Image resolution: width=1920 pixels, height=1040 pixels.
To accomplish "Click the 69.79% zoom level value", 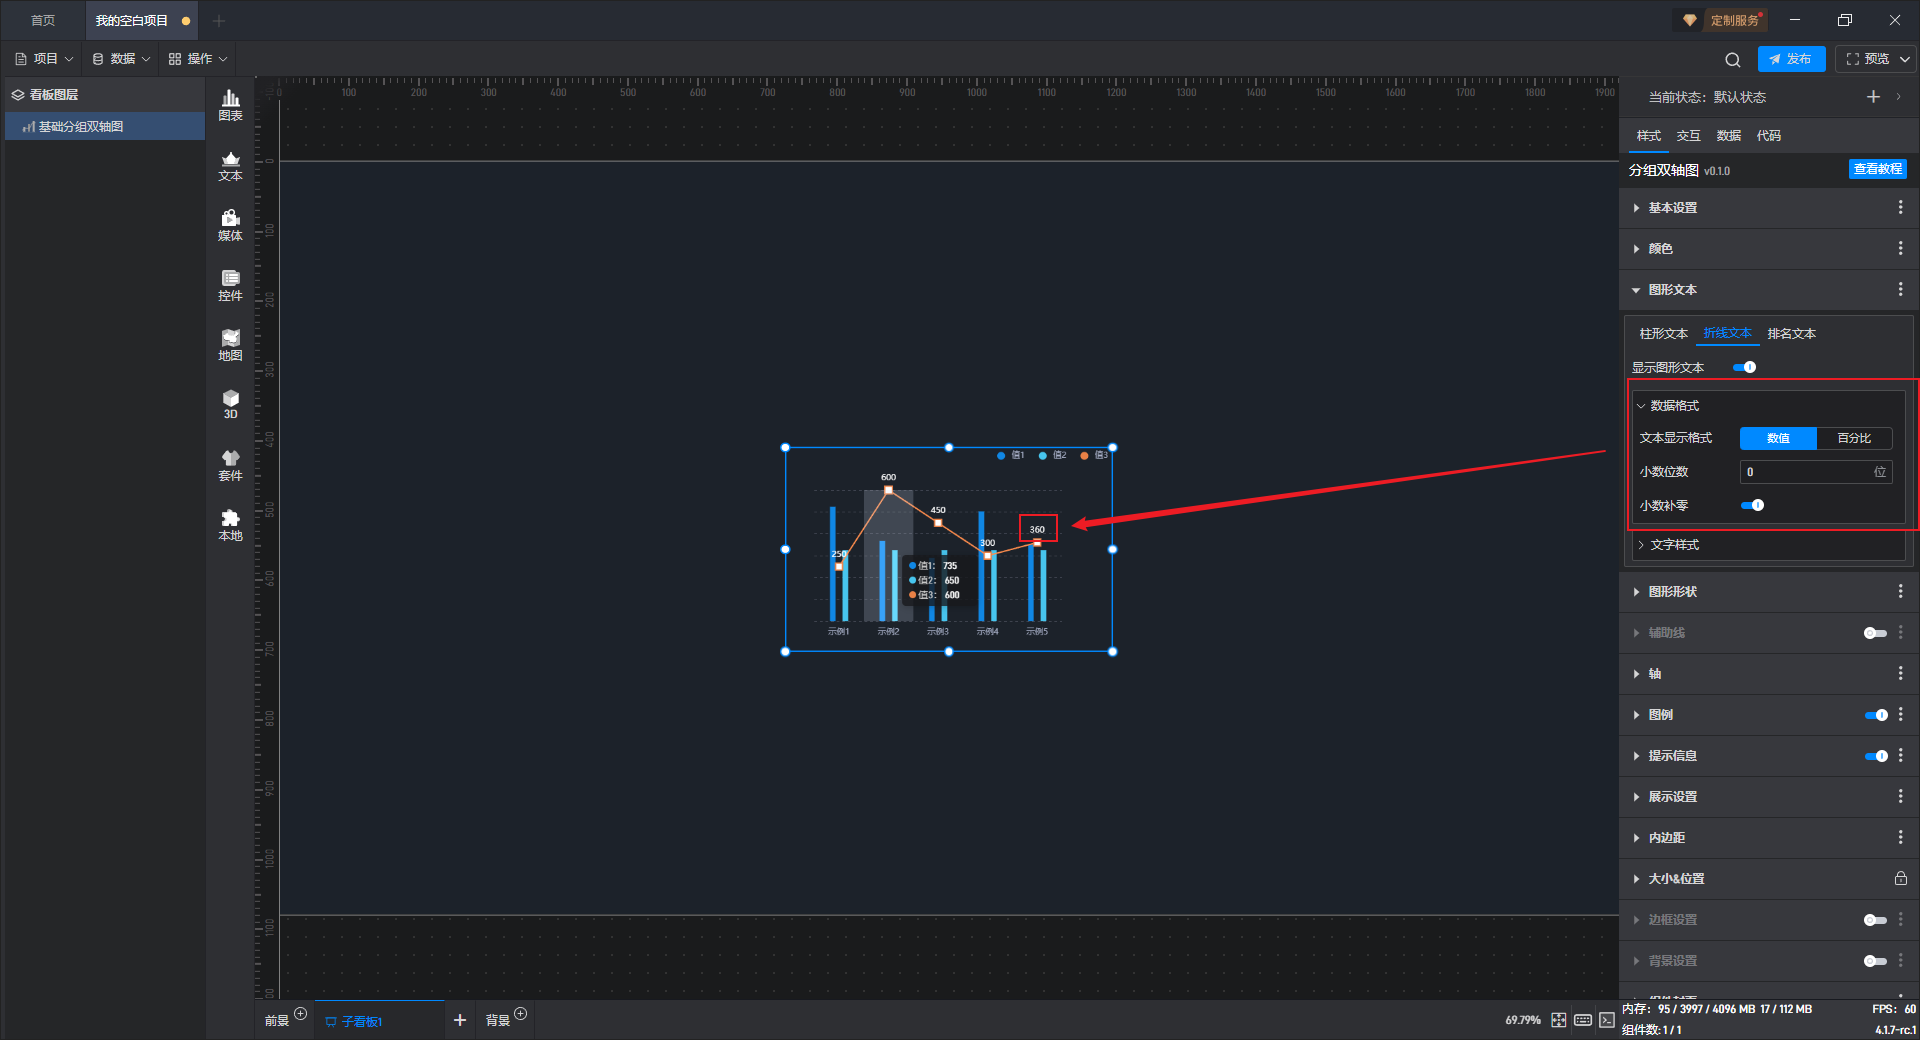I will click(1522, 1020).
